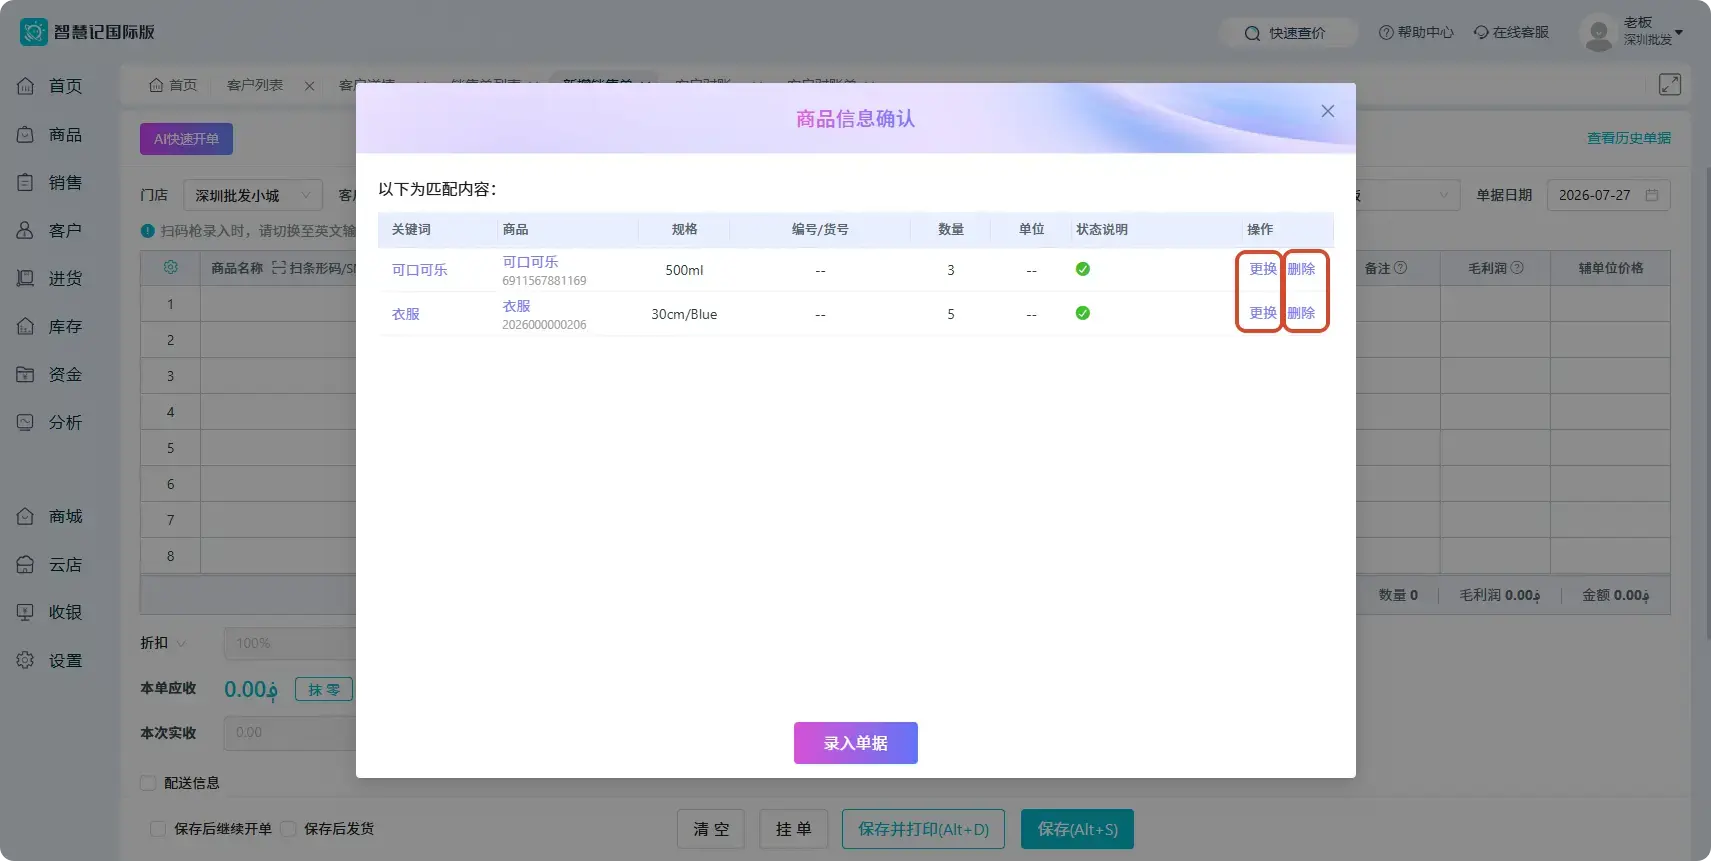This screenshot has width=1711, height=861.
Task: Click the 录入单据 button
Action: pyautogui.click(x=856, y=743)
